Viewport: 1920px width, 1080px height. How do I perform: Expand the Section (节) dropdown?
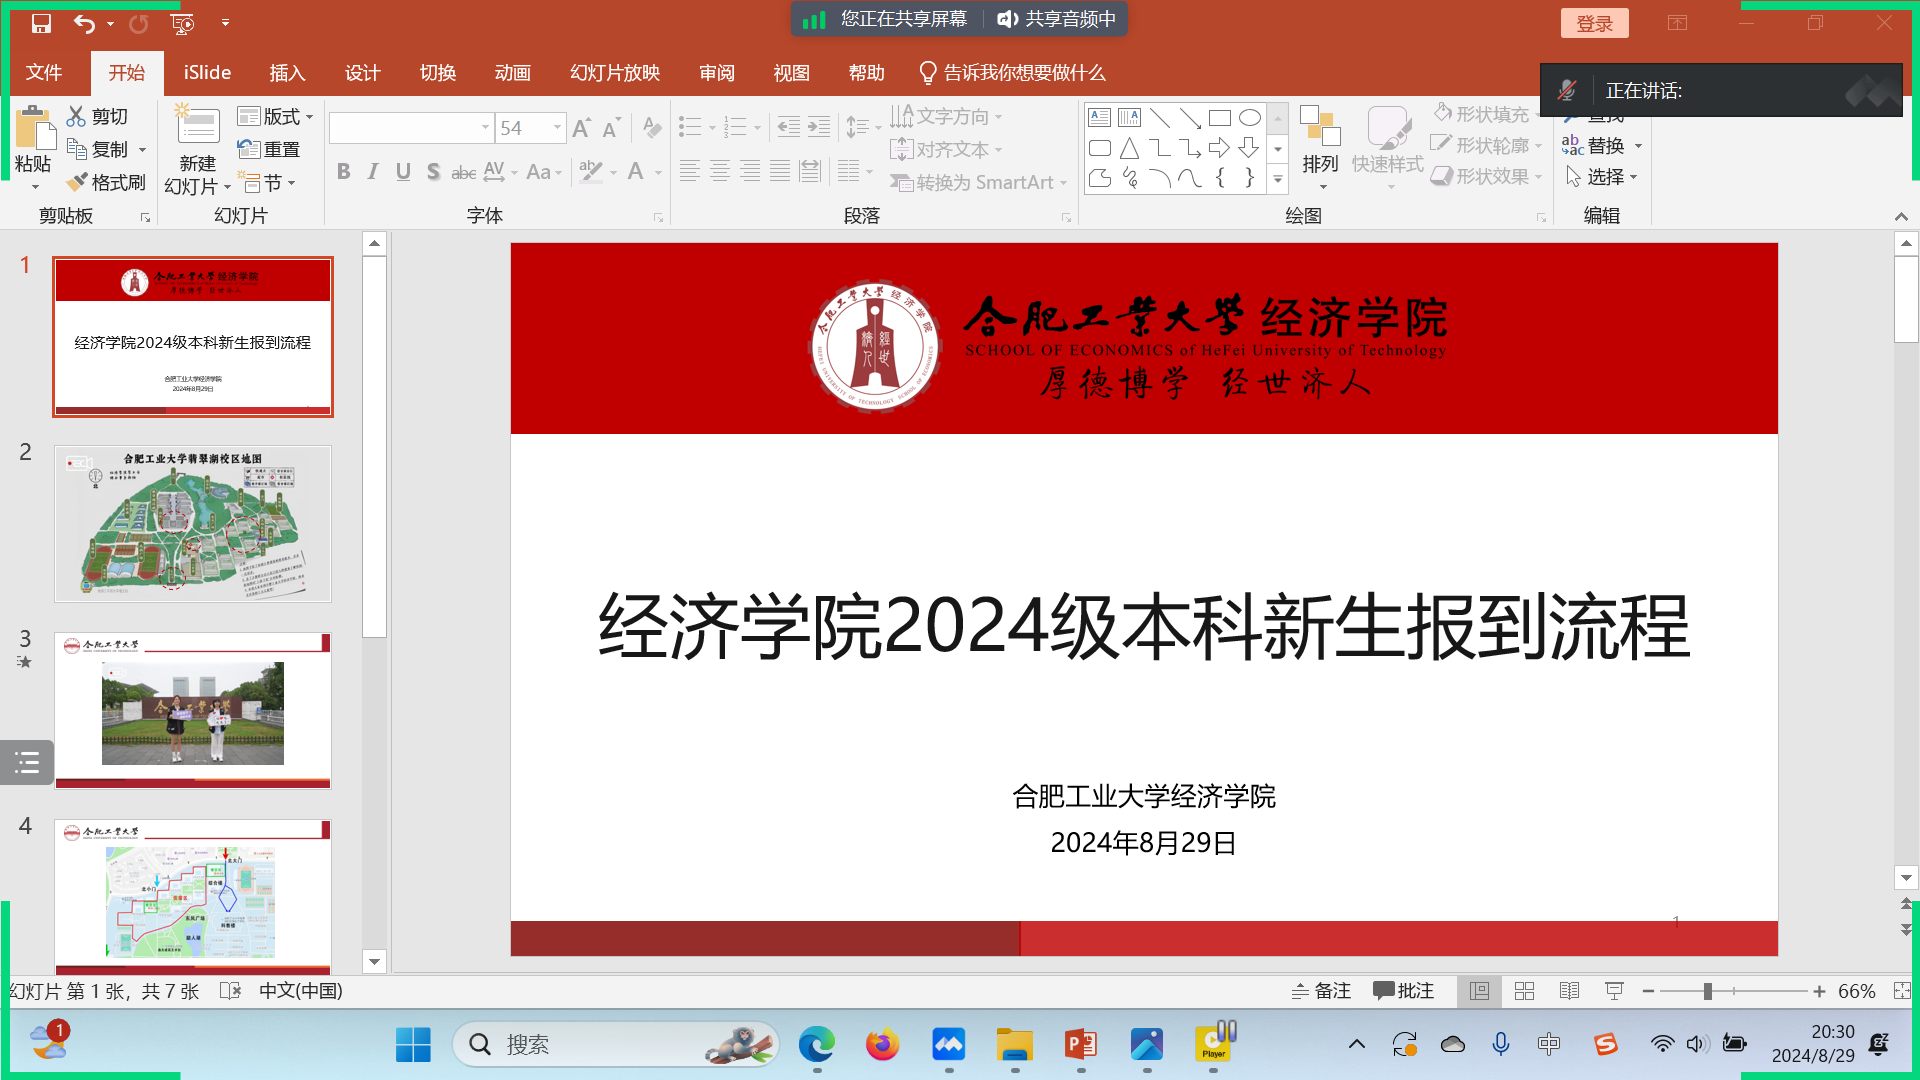267,183
